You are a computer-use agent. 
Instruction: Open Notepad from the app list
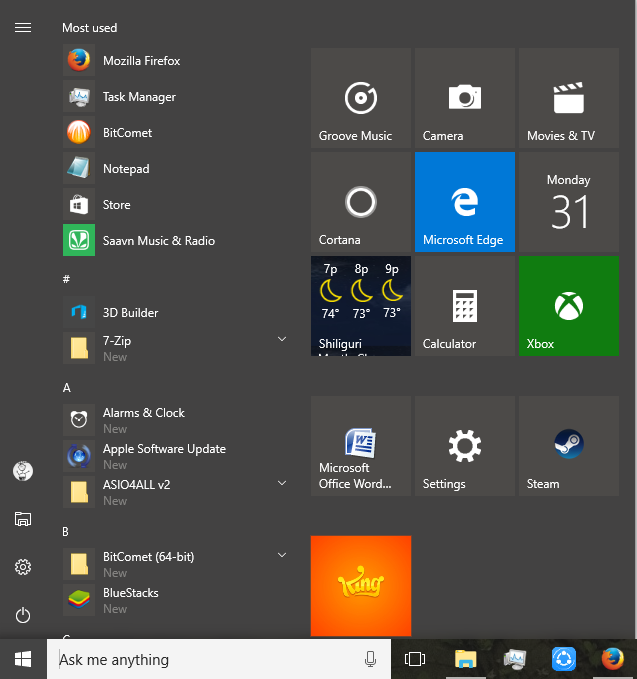175,168
